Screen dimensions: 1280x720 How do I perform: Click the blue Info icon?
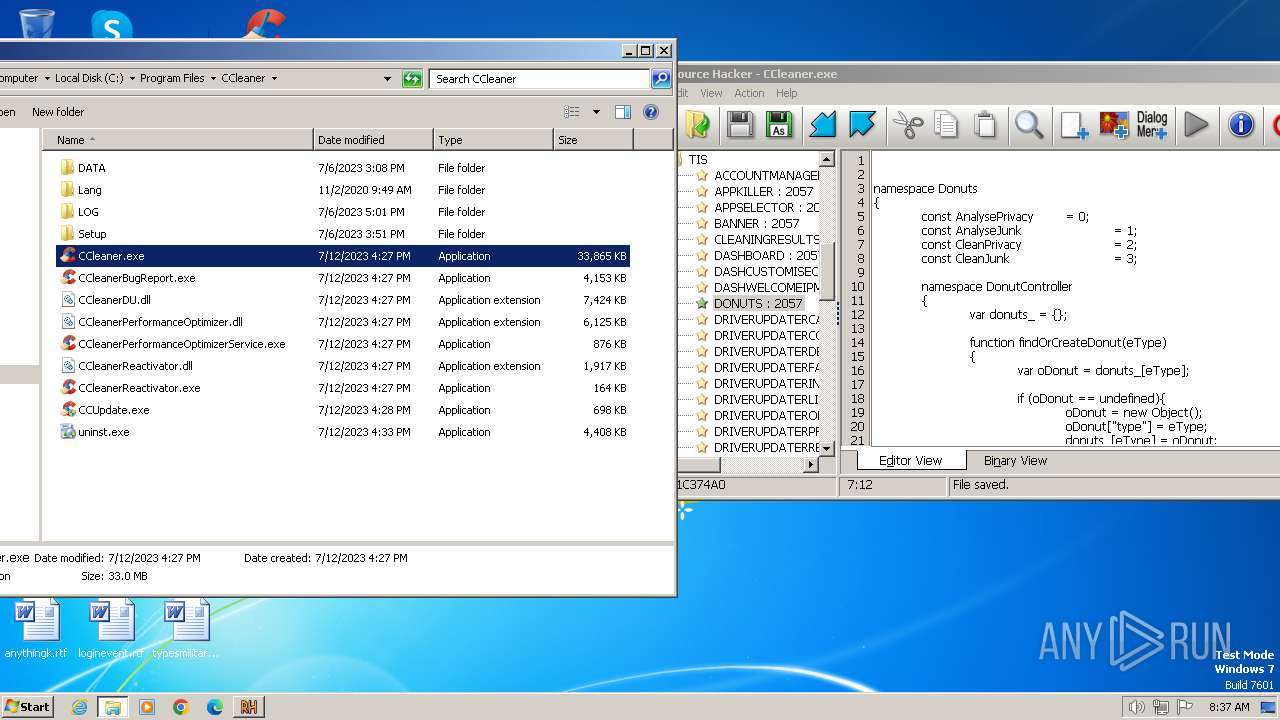(1241, 124)
